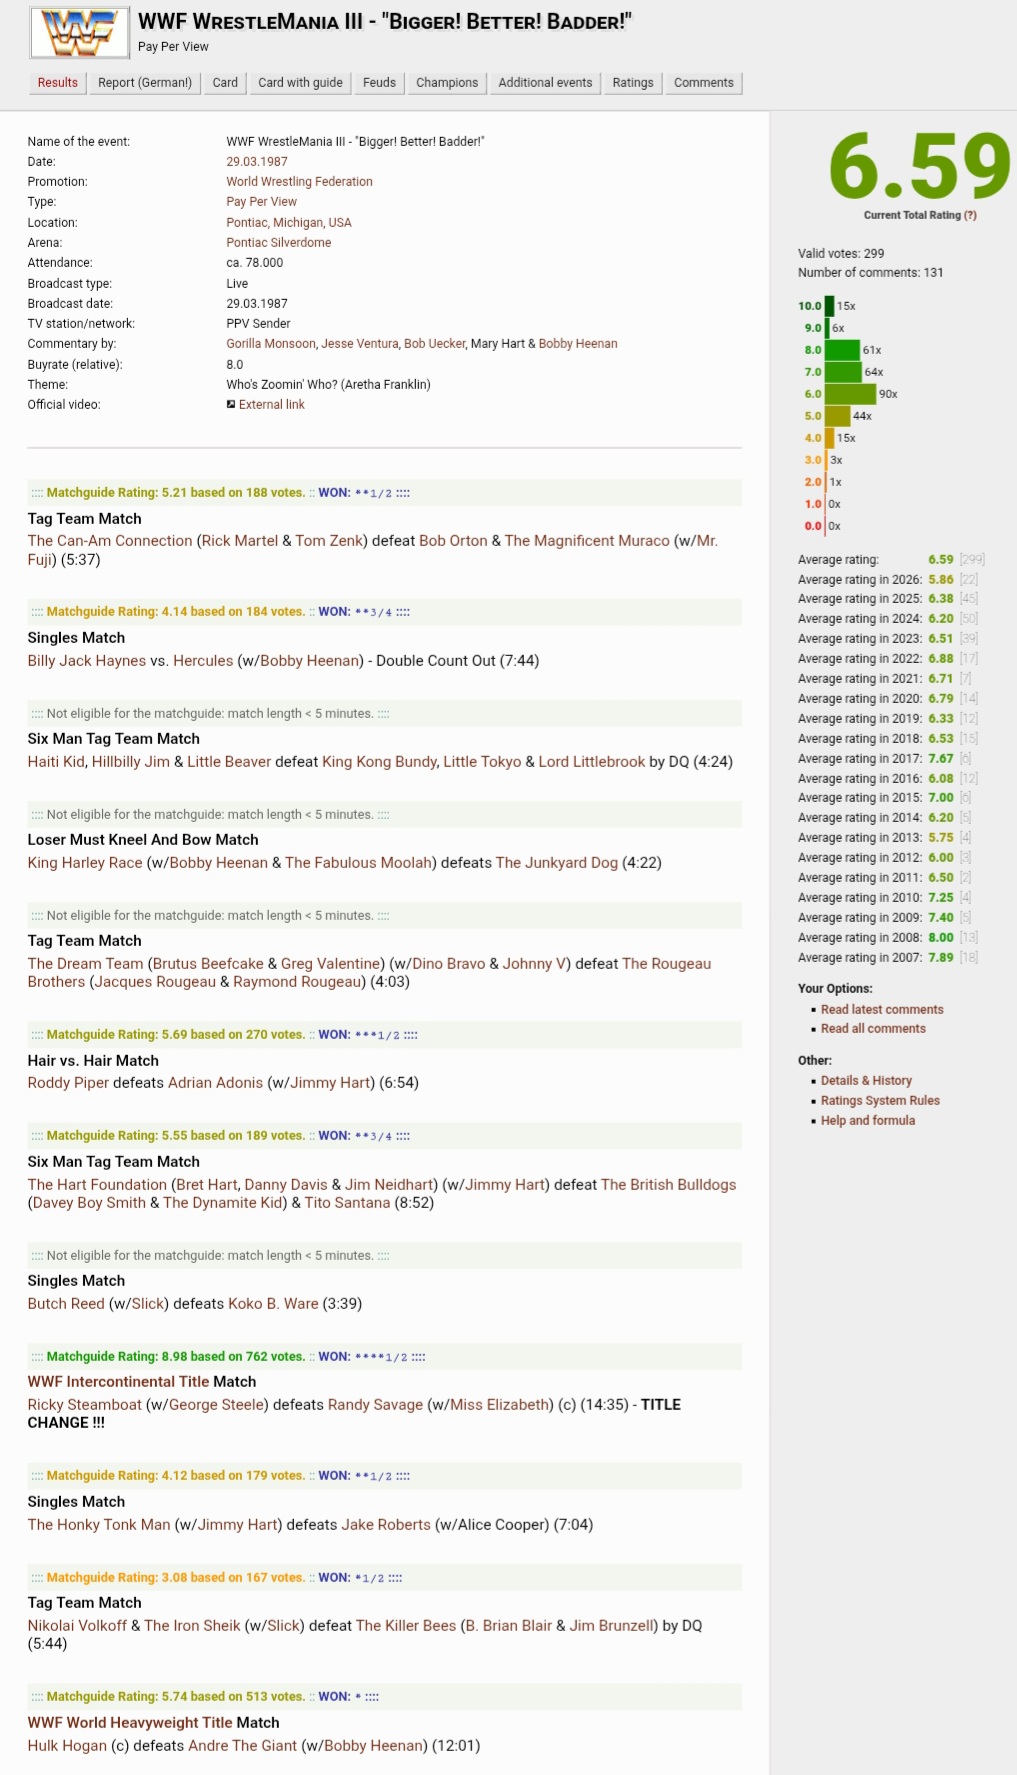Open the Miss Elizabeth link
The width and height of the screenshot is (1017, 1775).
click(500, 1405)
